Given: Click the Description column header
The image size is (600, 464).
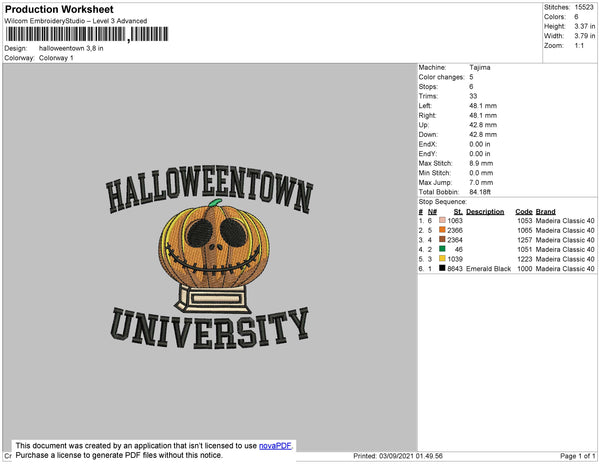Looking at the screenshot, I should [485, 212].
